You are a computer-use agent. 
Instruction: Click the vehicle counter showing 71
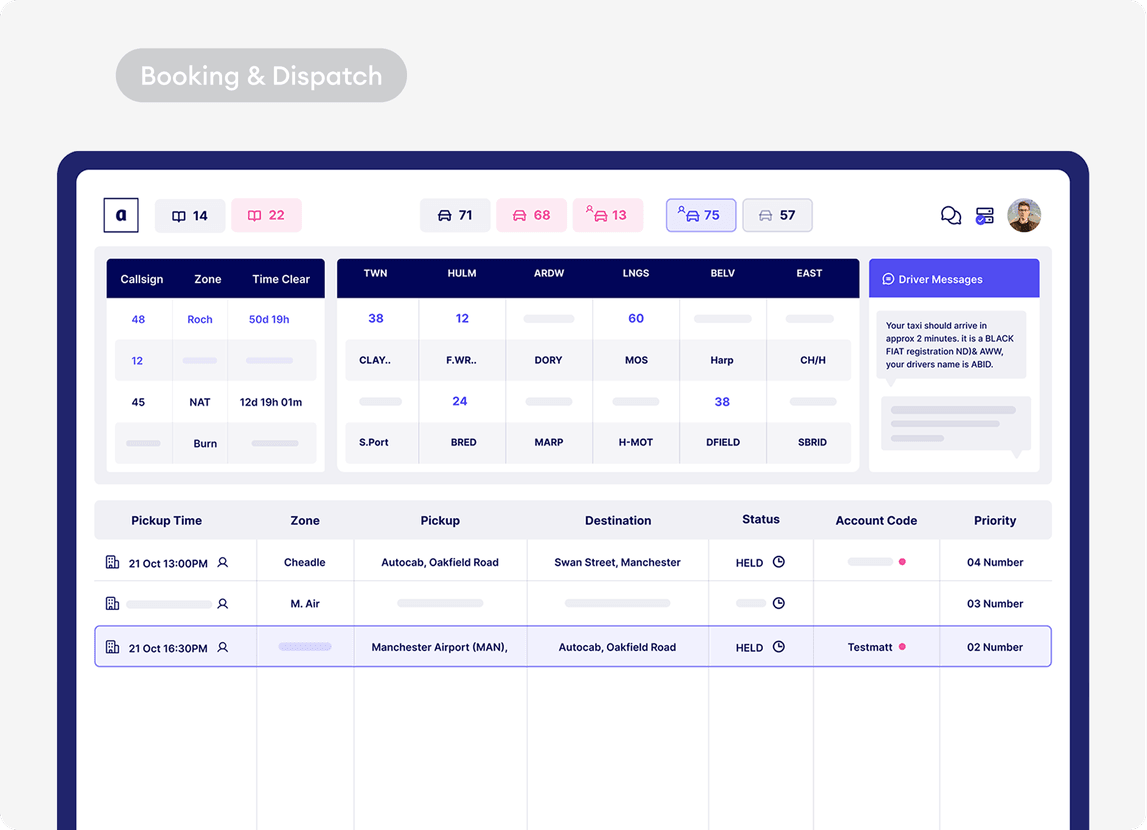[x=455, y=215]
